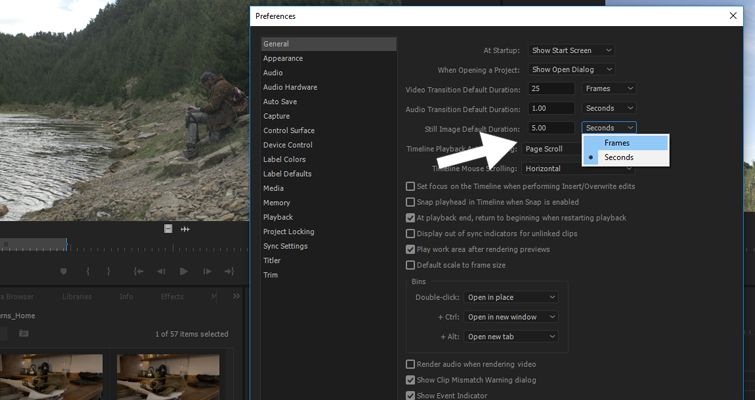
Task: Click the Go to Out point icon
Action: (231, 271)
